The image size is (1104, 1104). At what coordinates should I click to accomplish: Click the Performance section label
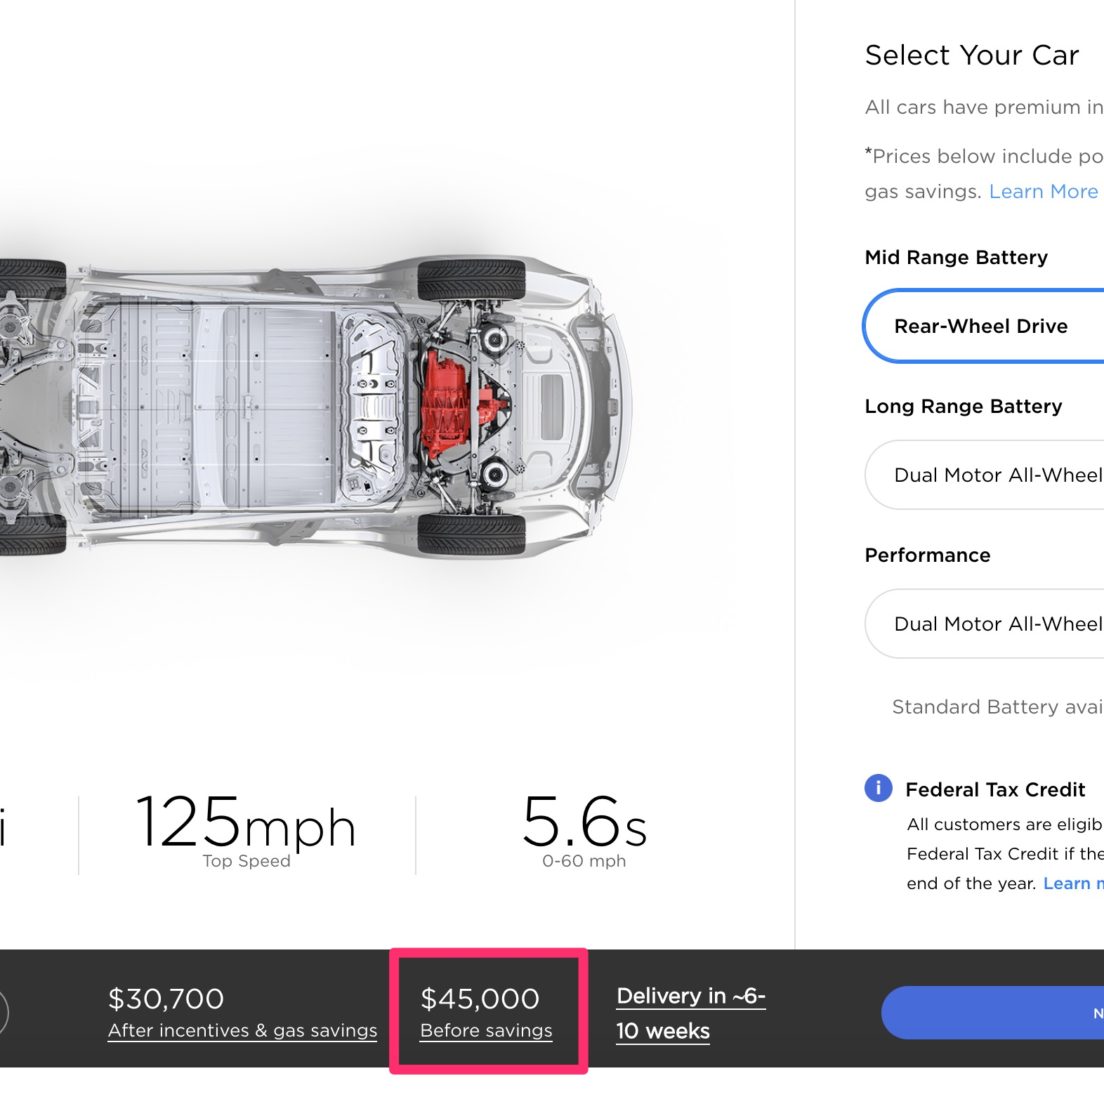coord(927,555)
